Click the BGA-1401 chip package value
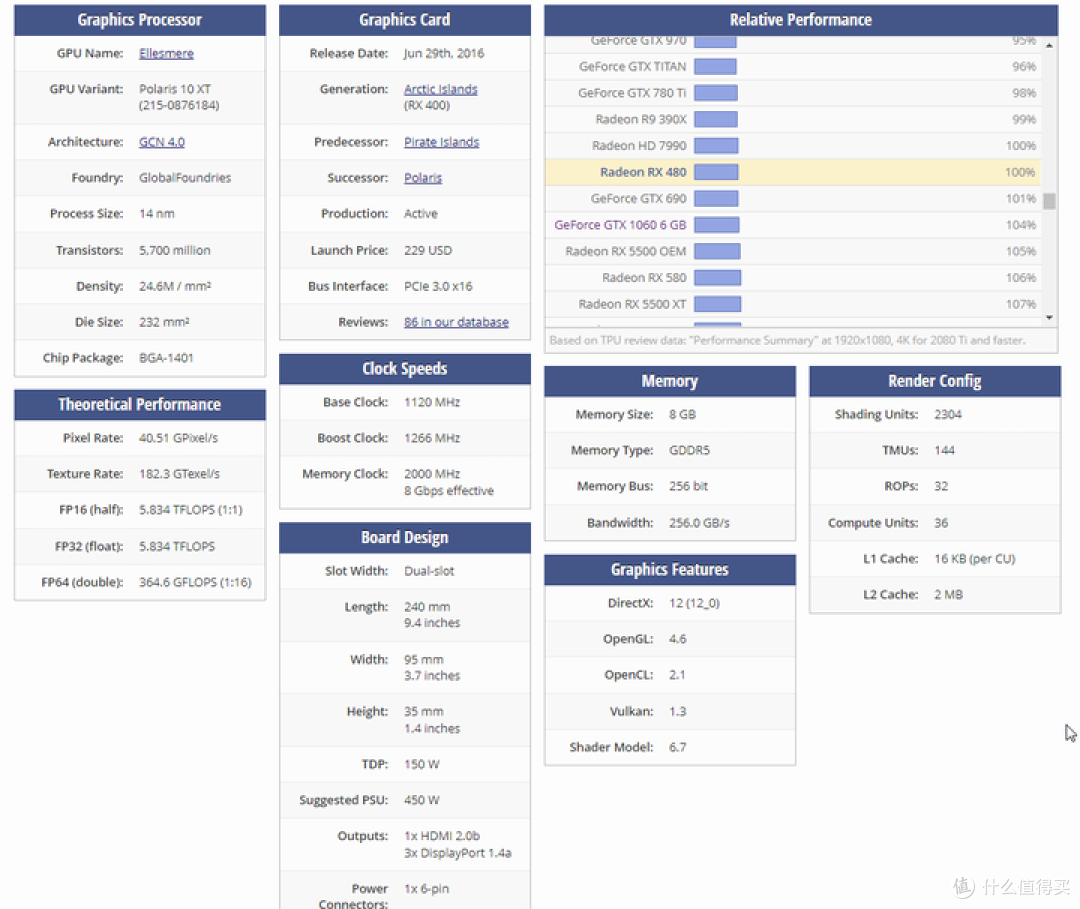The height and width of the screenshot is (909, 1080). click(167, 357)
